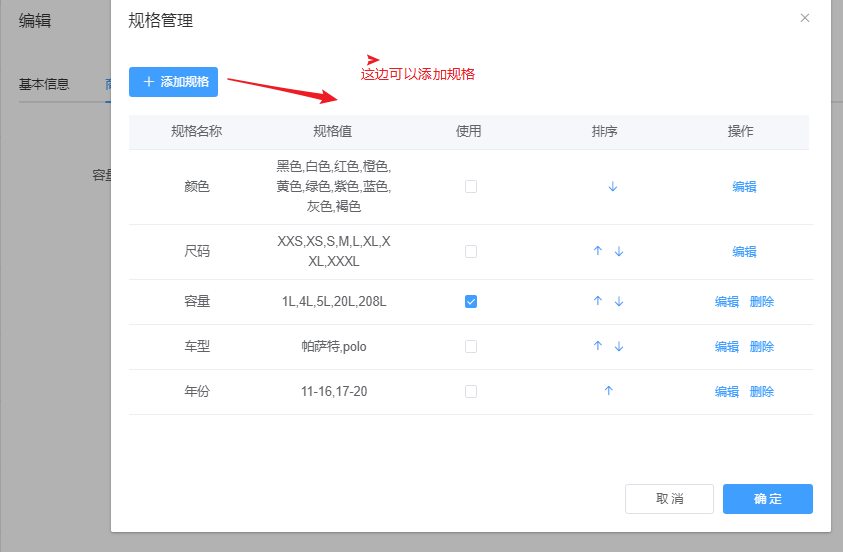The image size is (843, 552).
Task: Click the up arrow for 车型
Action: pos(598,346)
